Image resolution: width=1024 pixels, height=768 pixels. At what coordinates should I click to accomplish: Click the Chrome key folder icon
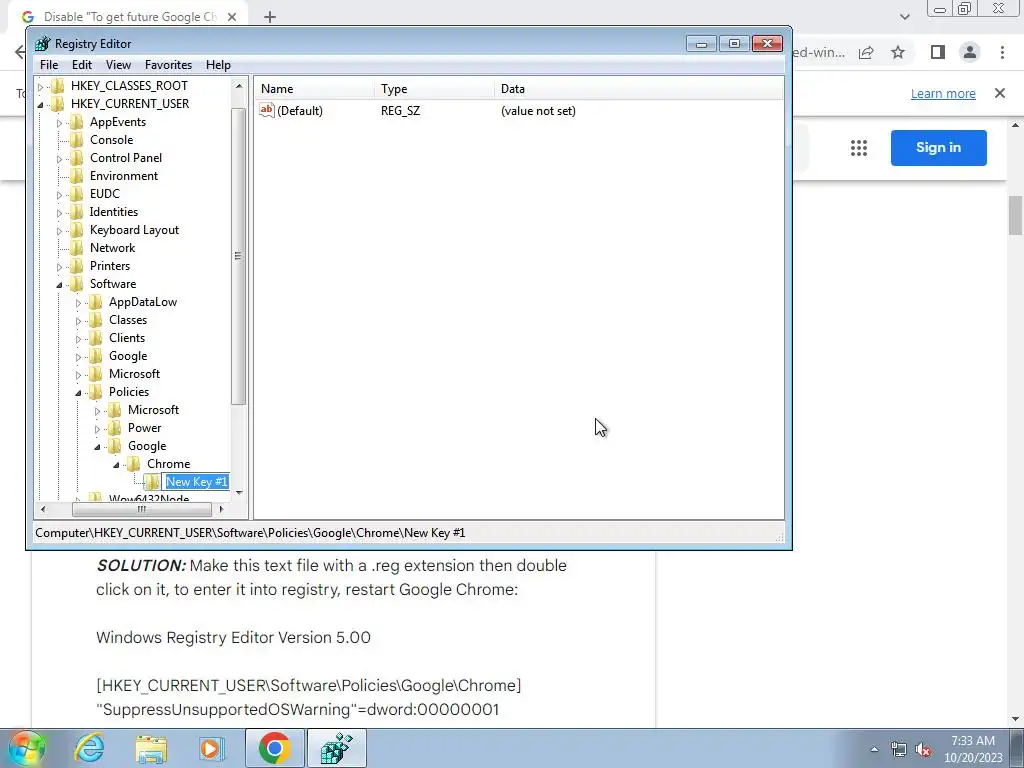click(133, 464)
